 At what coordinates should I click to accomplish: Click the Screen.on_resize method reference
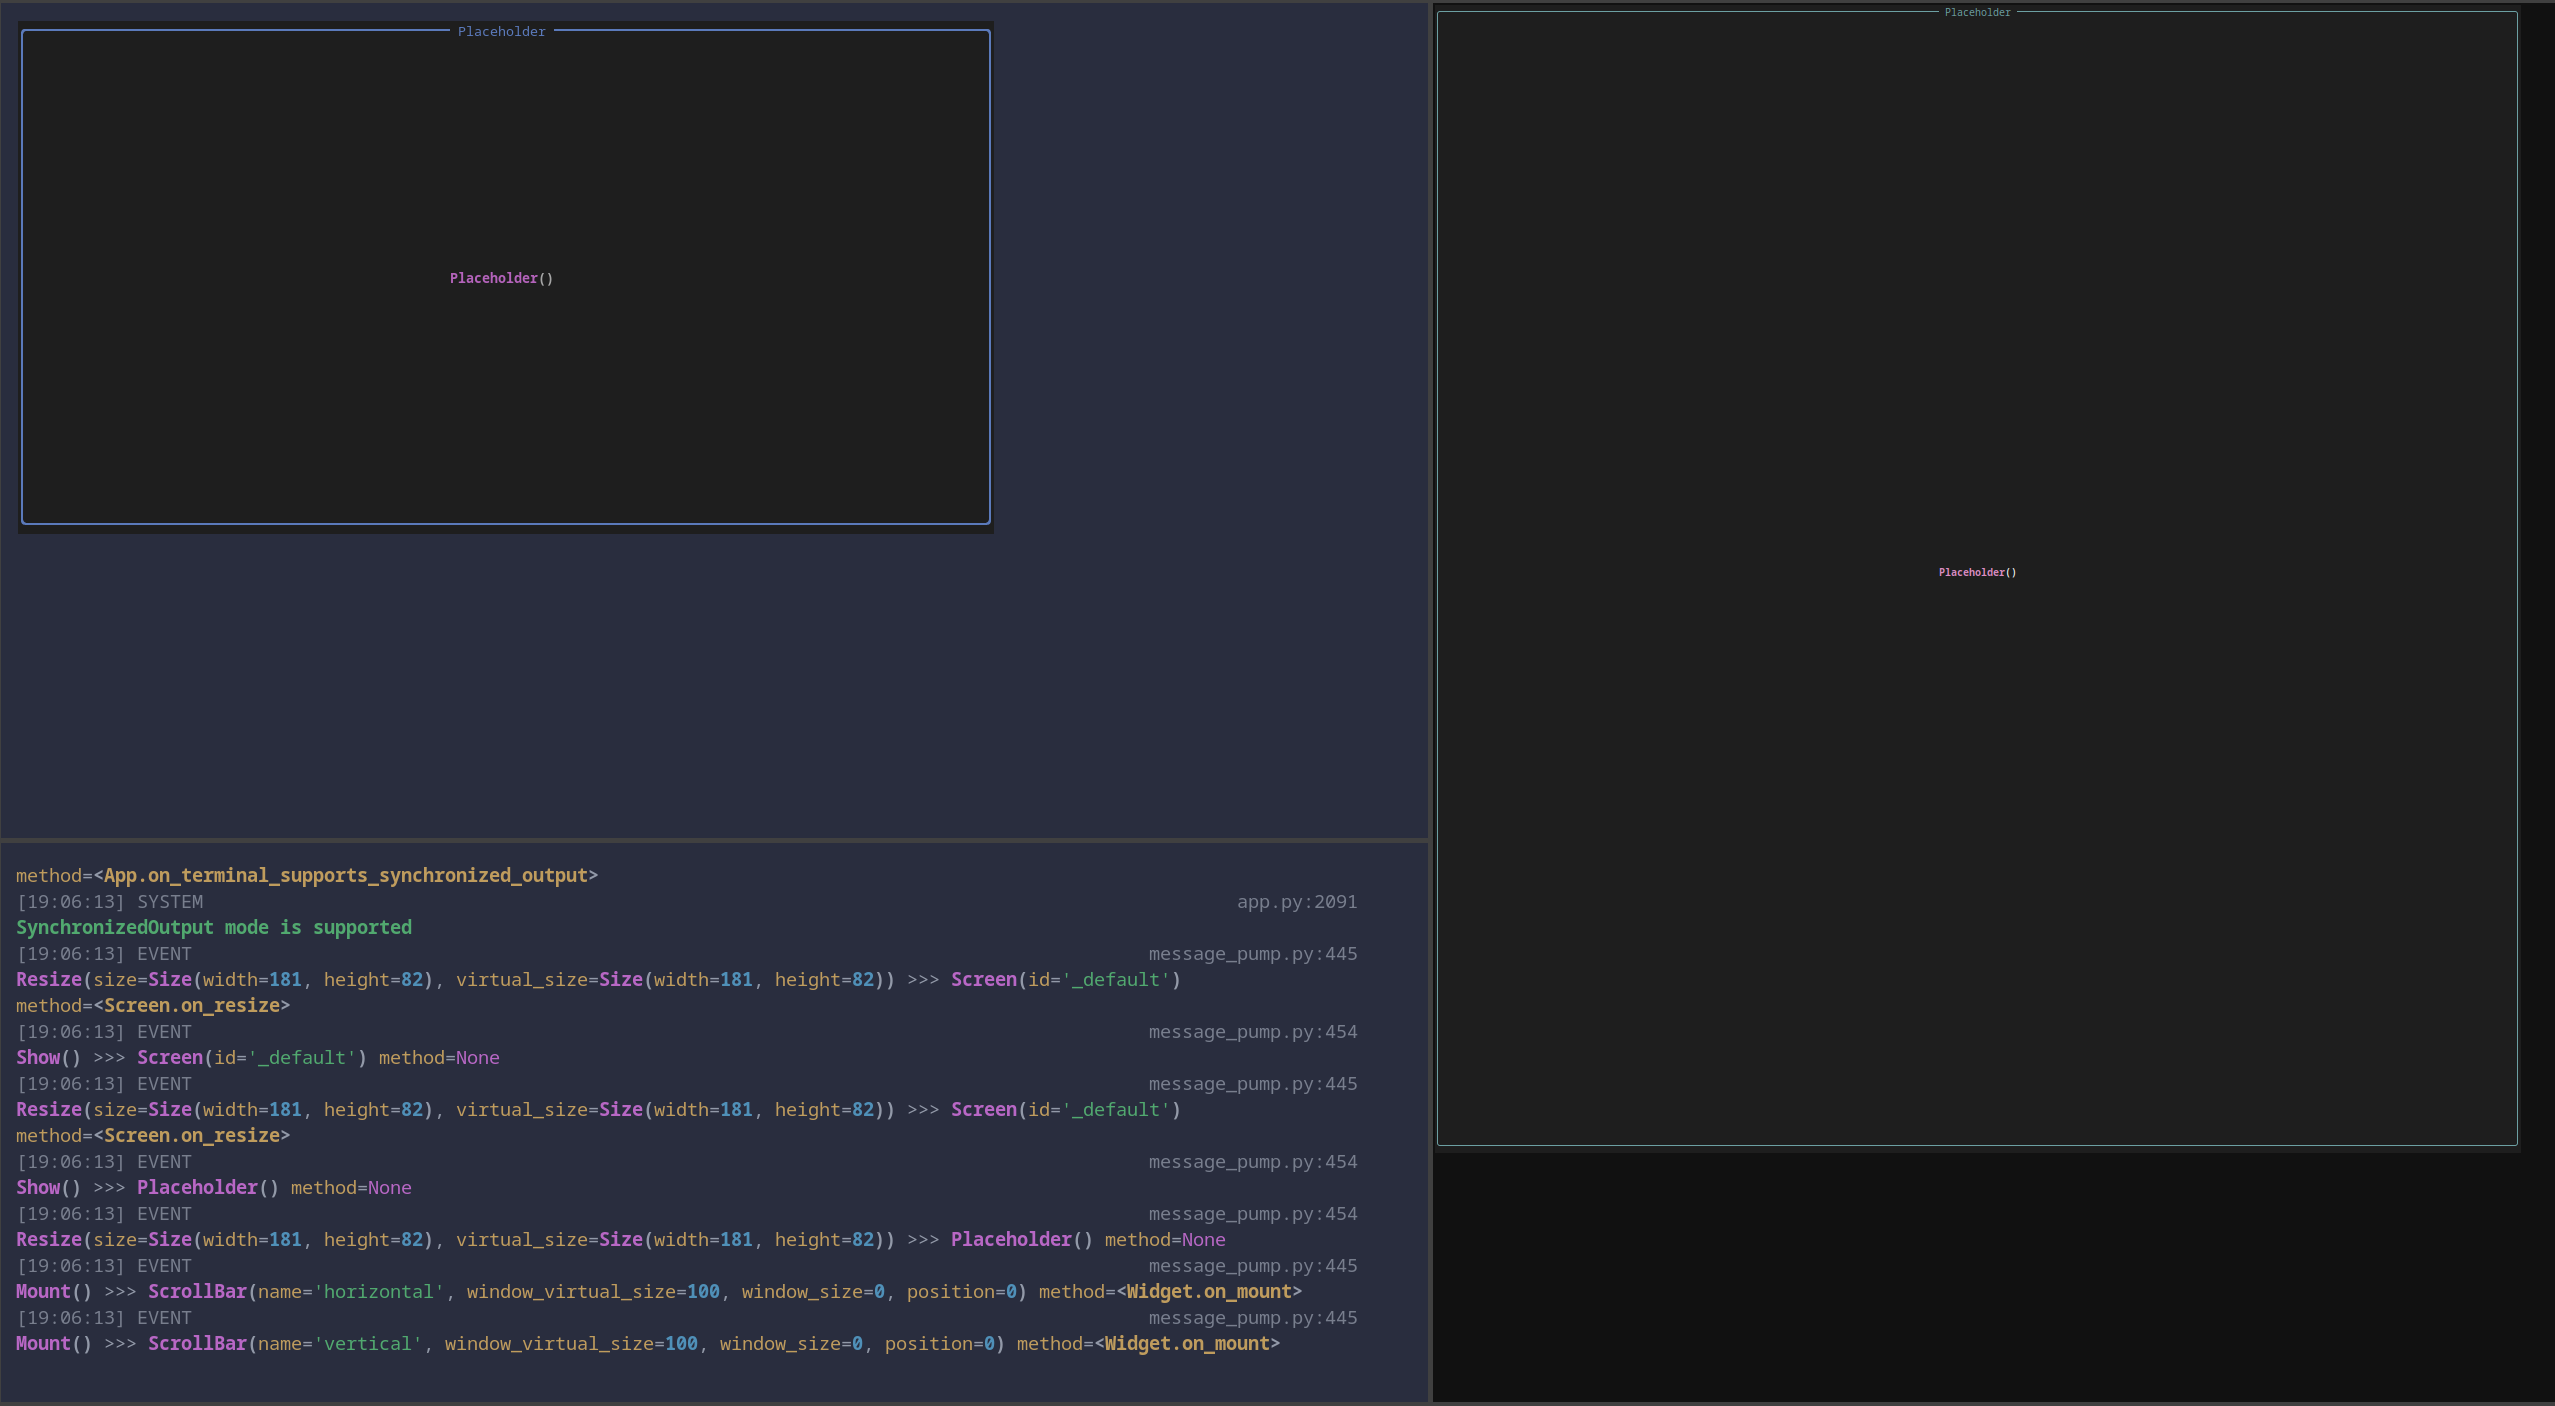point(190,1005)
